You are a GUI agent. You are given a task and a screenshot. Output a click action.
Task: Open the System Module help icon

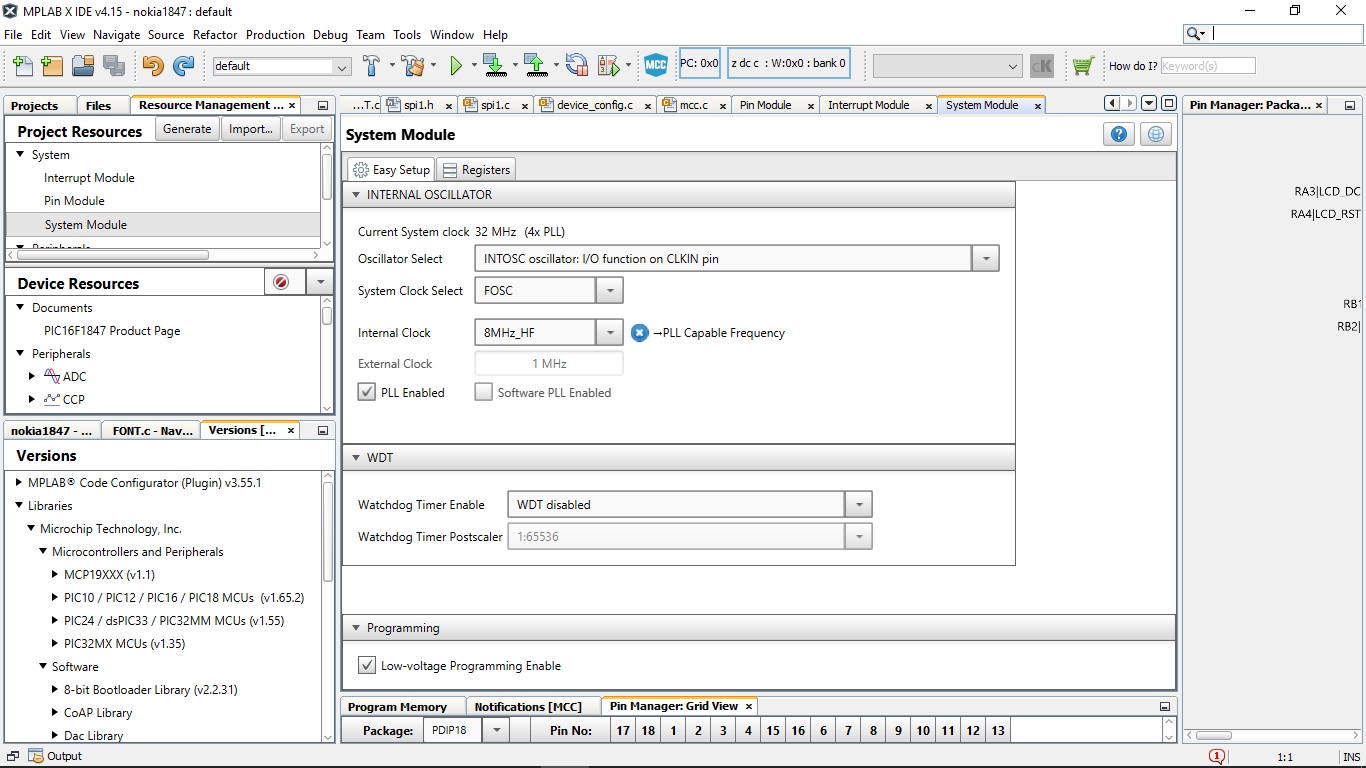pos(1119,135)
